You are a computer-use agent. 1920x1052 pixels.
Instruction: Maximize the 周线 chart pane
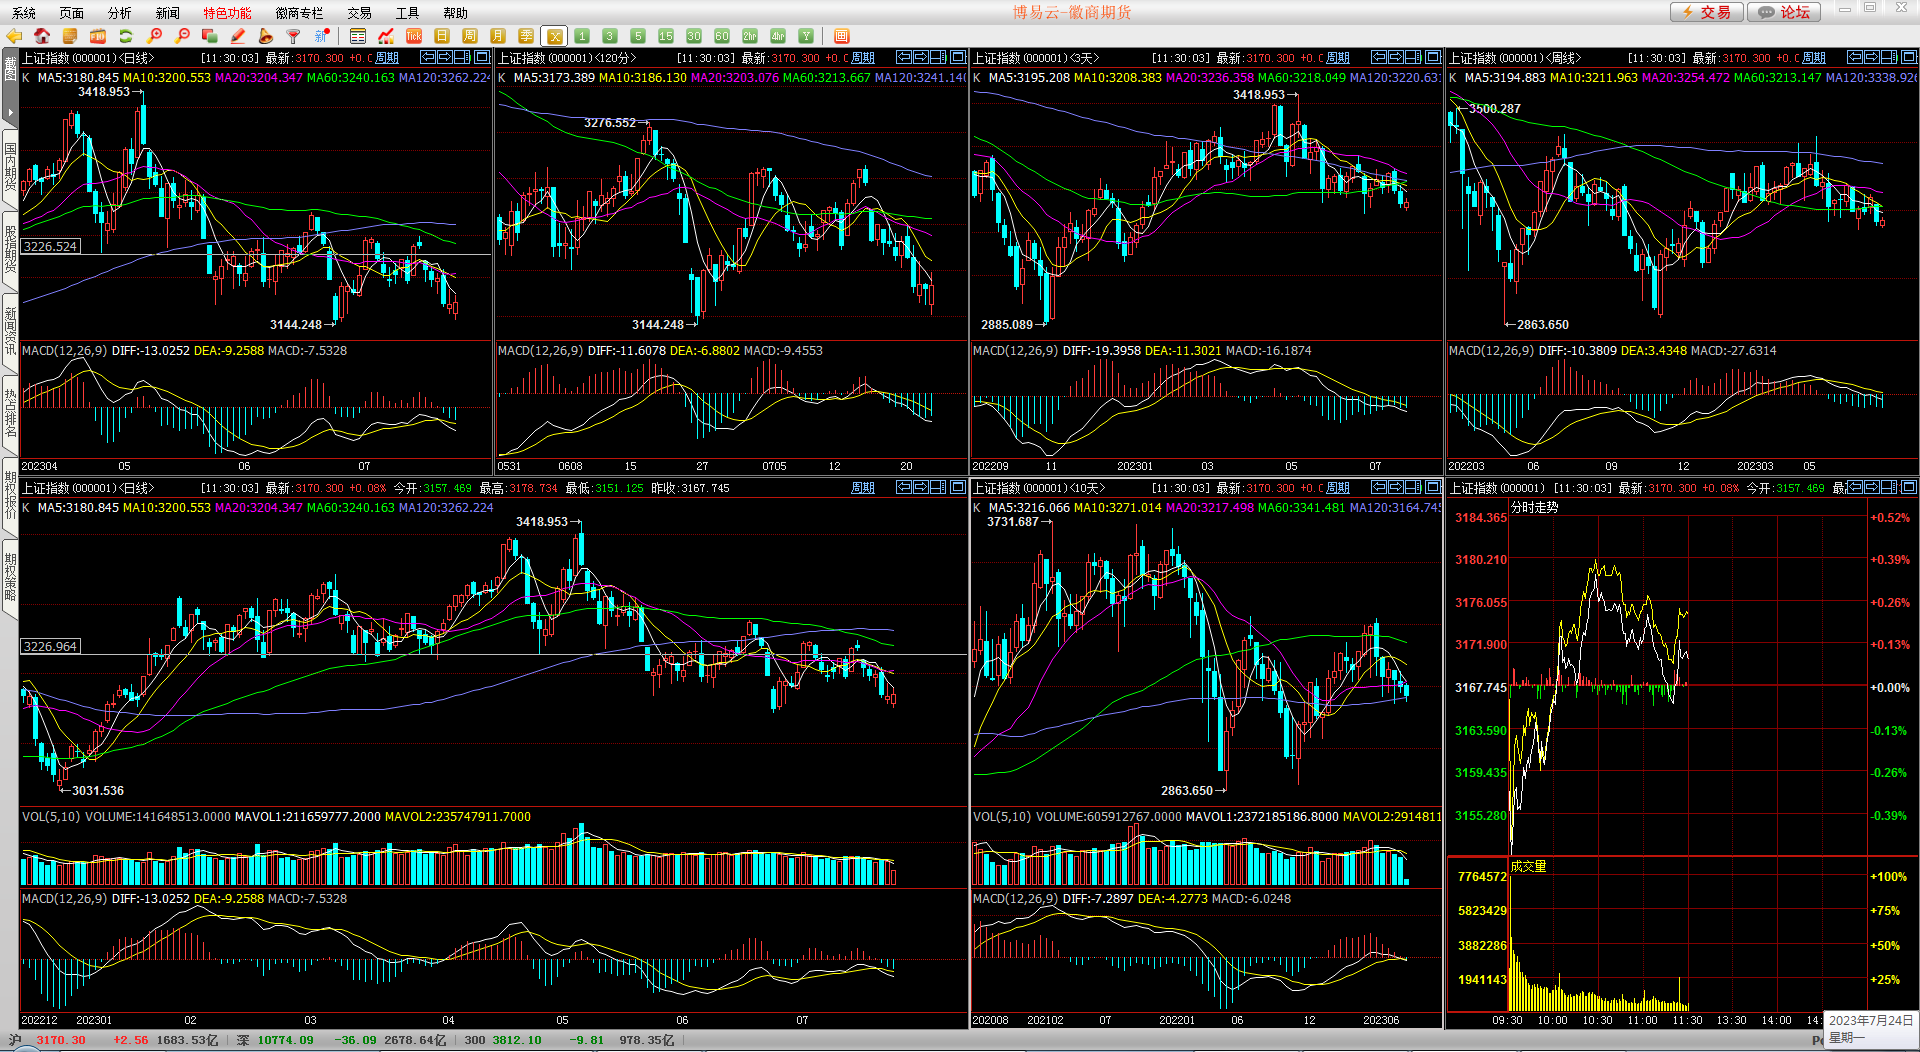1908,57
